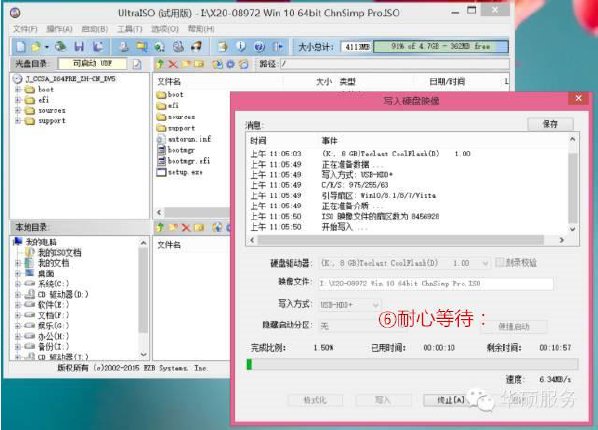
Task: Click the 91% of 4.7GB capacity bar
Action: pos(440,47)
